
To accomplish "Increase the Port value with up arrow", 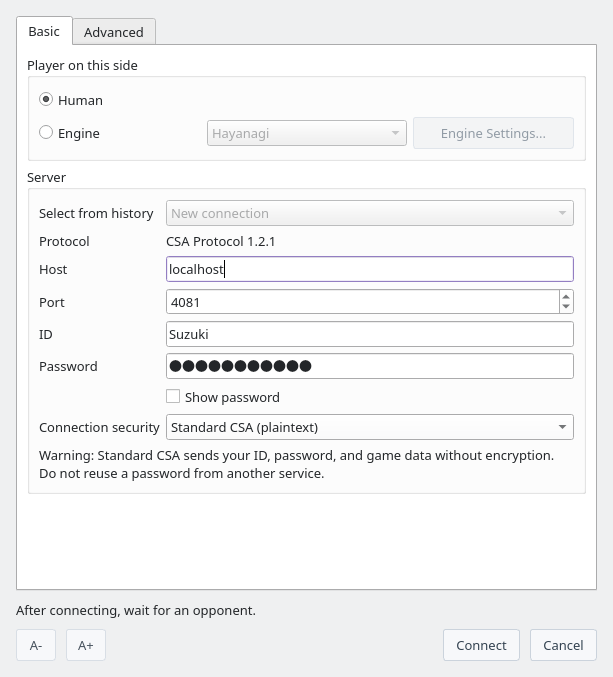I will pos(566,296).
